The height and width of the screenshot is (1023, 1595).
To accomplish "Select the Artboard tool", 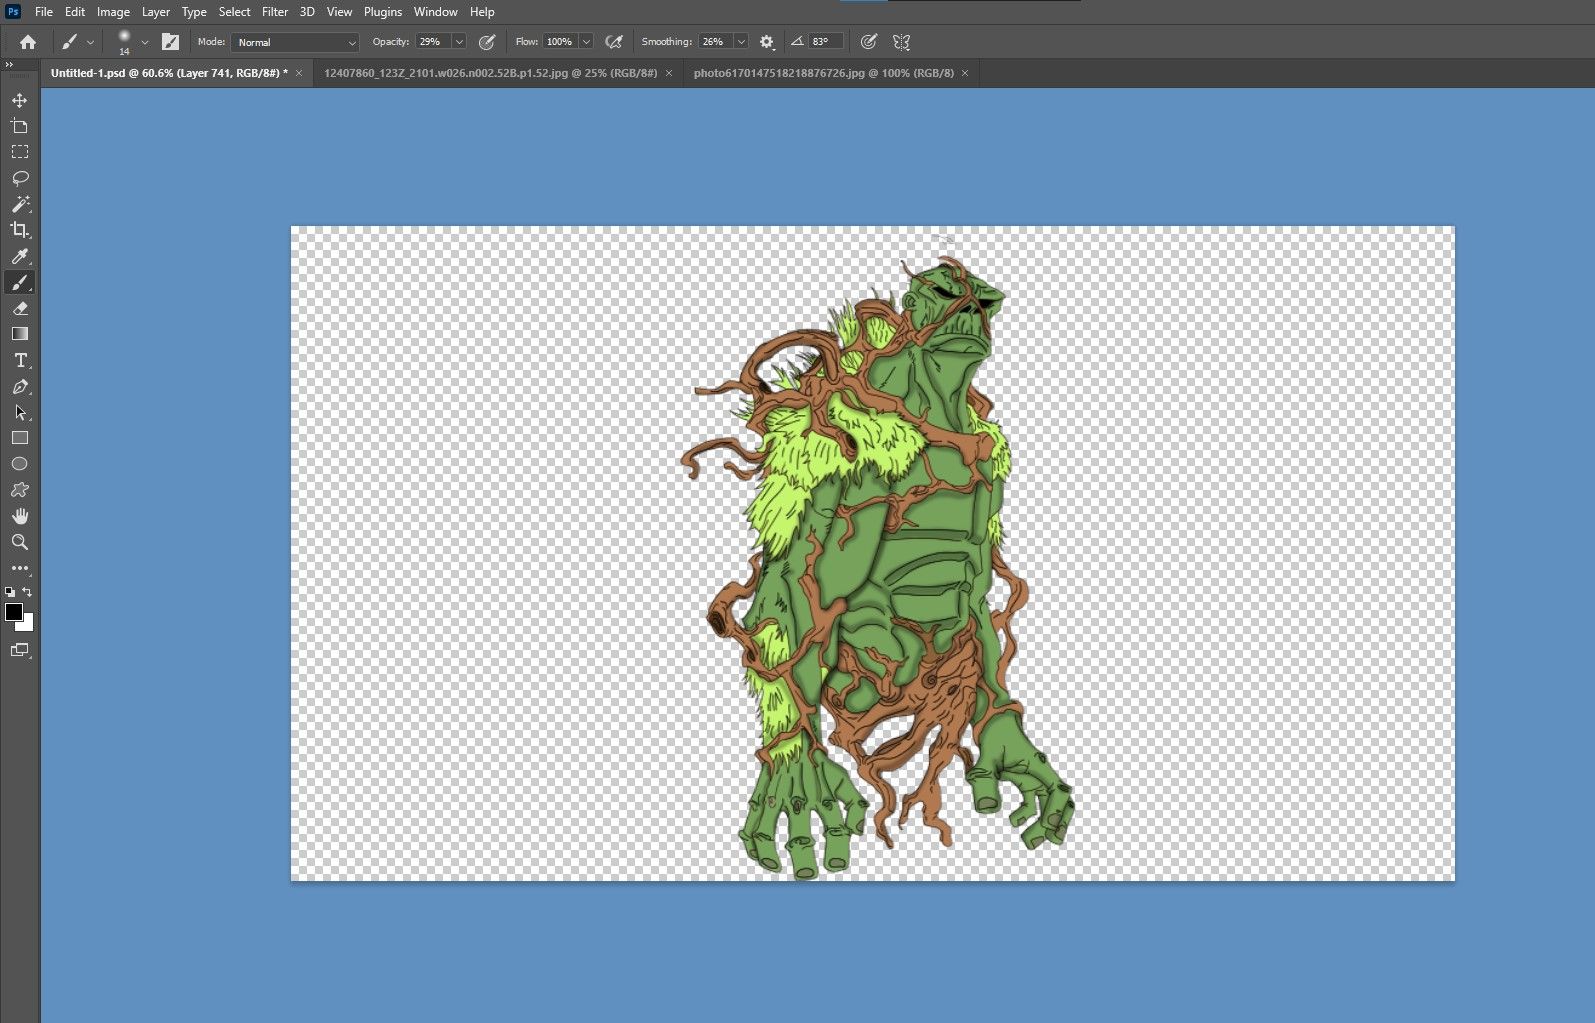I will point(20,126).
